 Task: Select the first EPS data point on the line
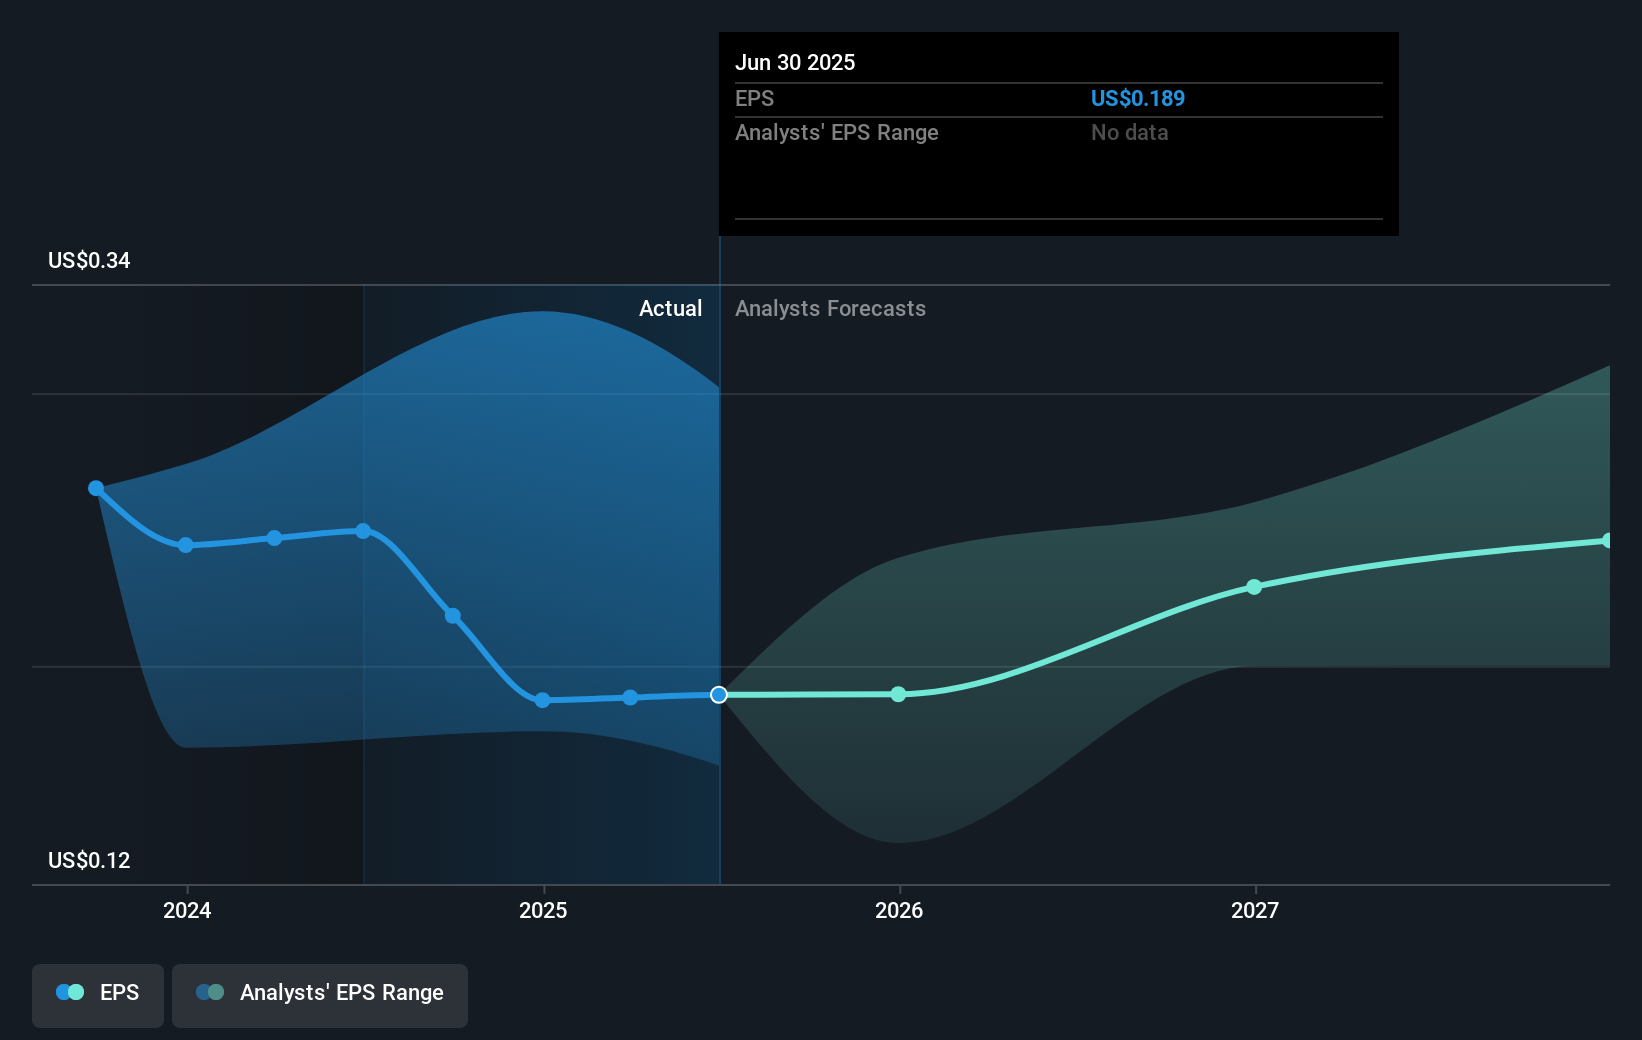pyautogui.click(x=96, y=488)
